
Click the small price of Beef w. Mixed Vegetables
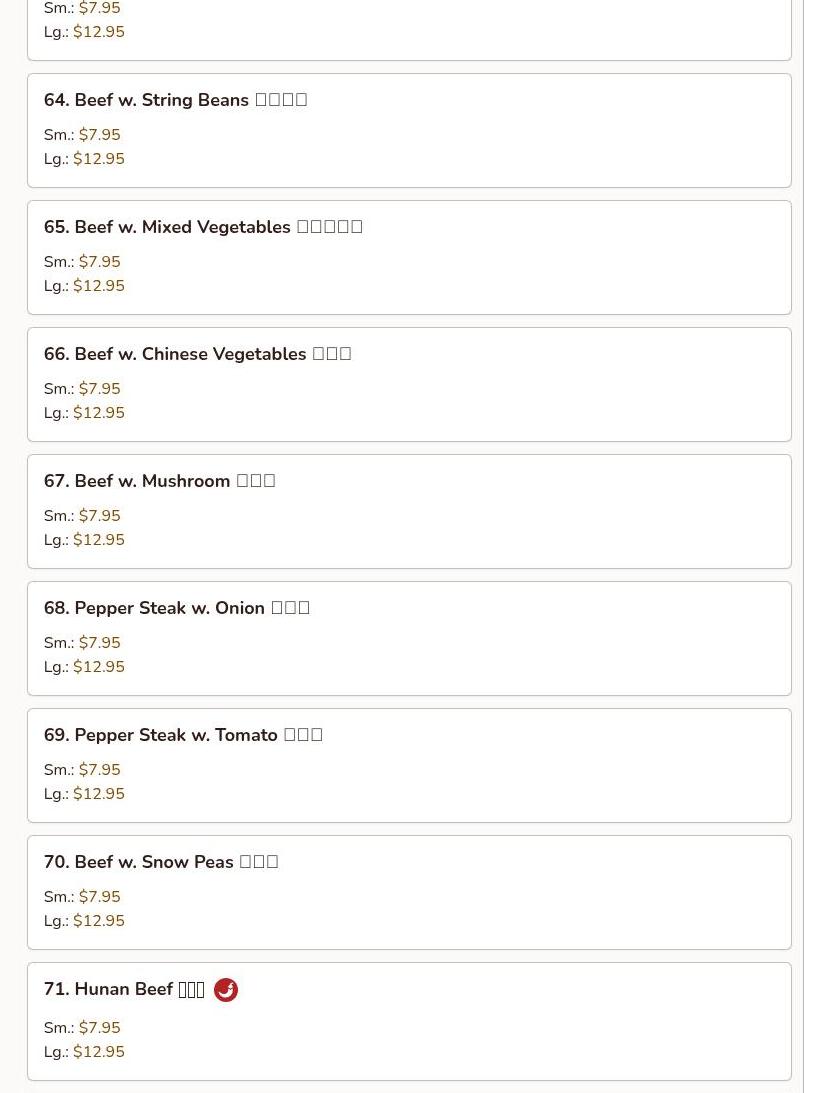click(x=100, y=261)
